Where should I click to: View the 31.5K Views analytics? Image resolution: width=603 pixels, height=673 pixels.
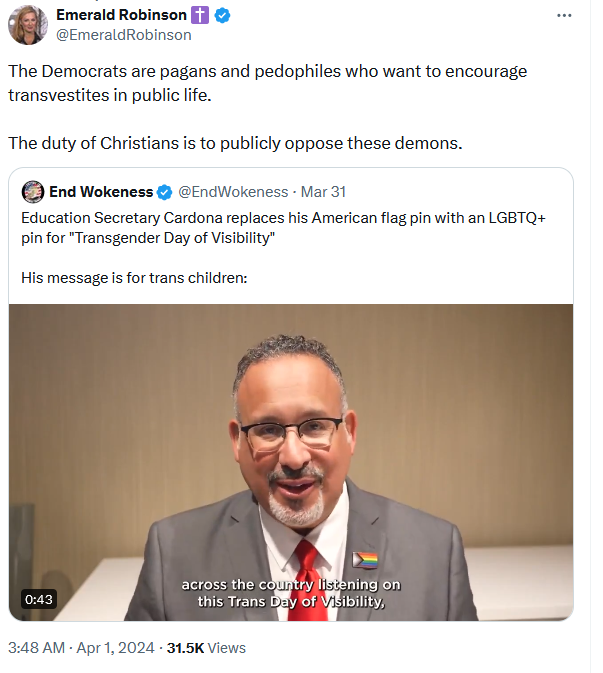(x=206, y=648)
